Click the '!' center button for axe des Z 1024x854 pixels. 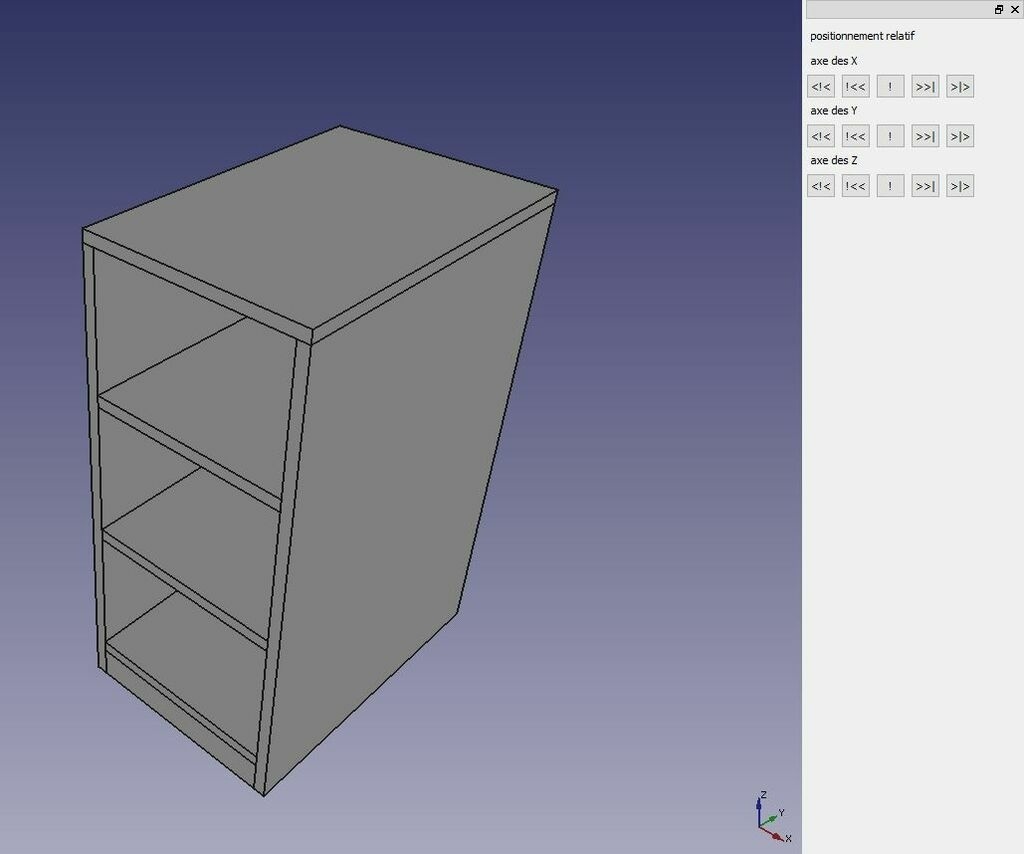(x=890, y=185)
